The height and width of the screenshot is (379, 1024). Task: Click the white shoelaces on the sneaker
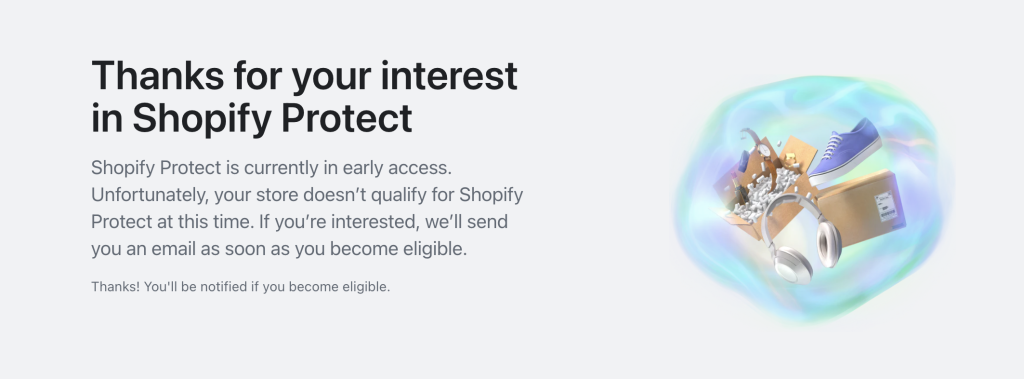point(831,146)
